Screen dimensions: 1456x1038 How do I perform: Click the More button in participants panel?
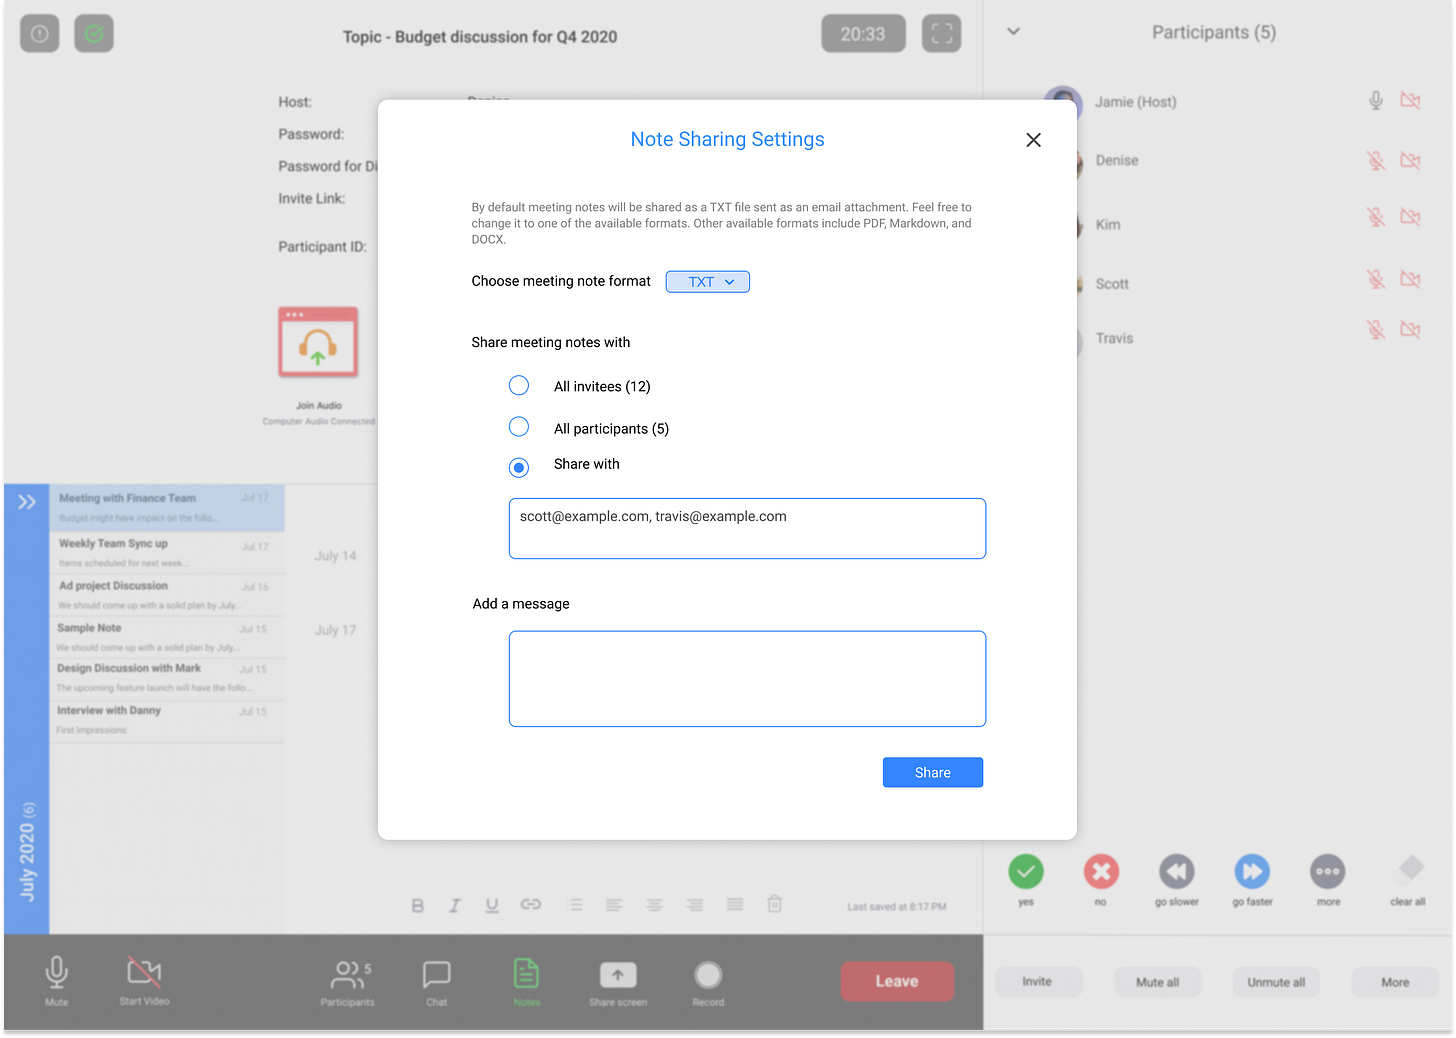tap(1395, 982)
